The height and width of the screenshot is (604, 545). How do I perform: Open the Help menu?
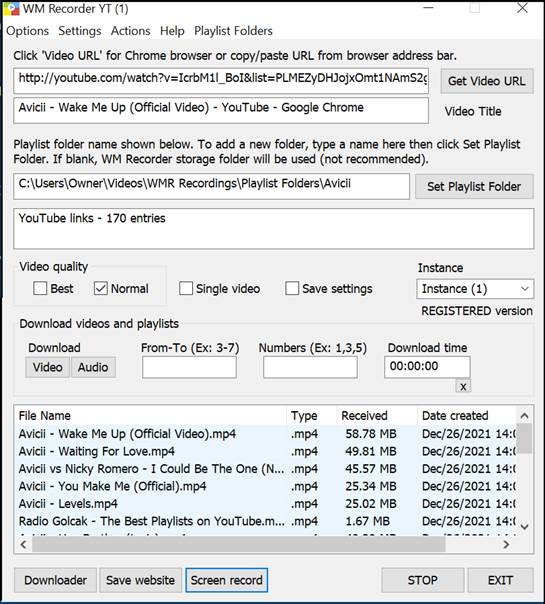tap(172, 31)
